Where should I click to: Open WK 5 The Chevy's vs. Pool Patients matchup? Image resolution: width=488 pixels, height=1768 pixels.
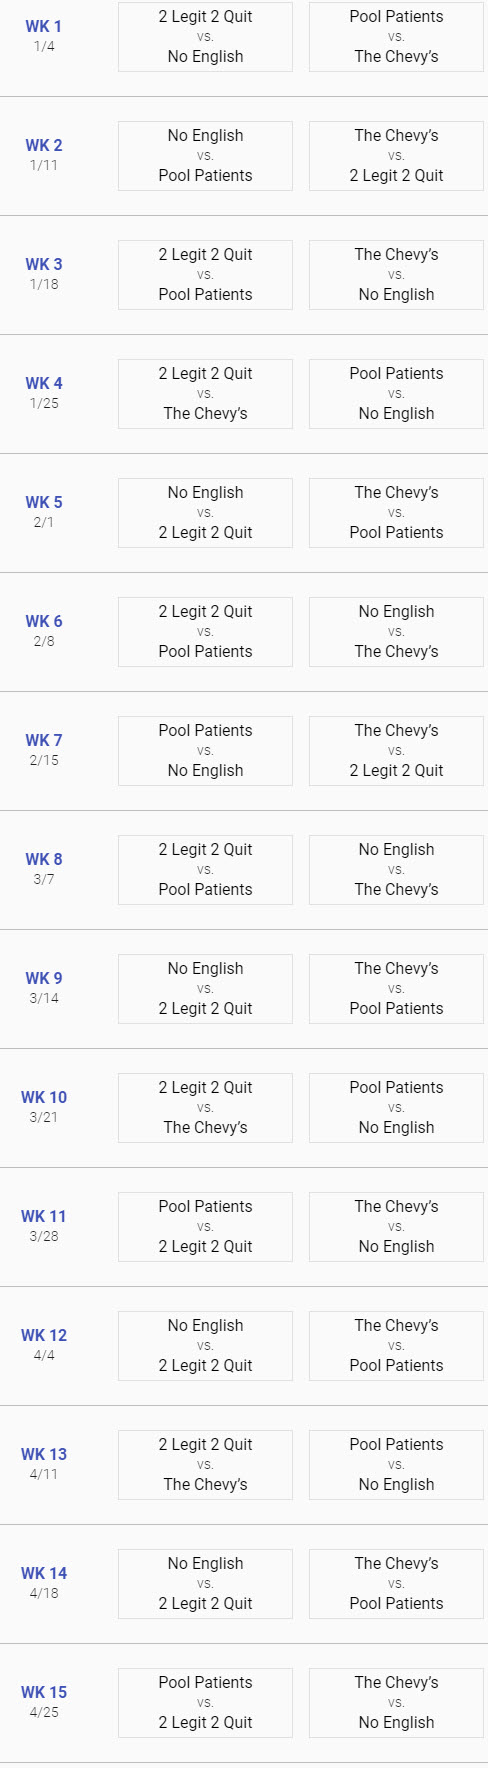(396, 513)
